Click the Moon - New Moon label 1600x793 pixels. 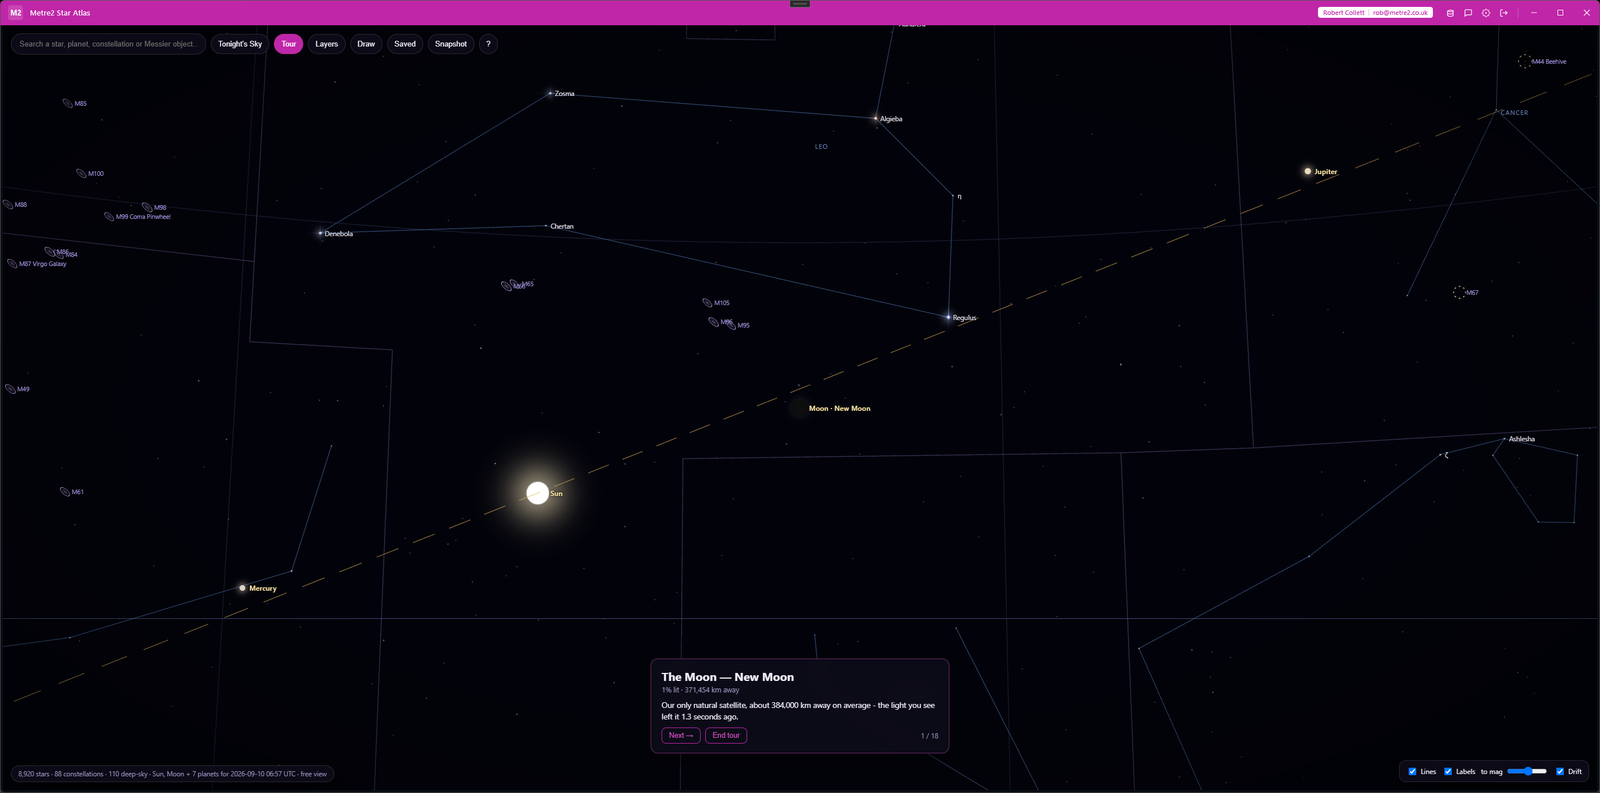[839, 408]
